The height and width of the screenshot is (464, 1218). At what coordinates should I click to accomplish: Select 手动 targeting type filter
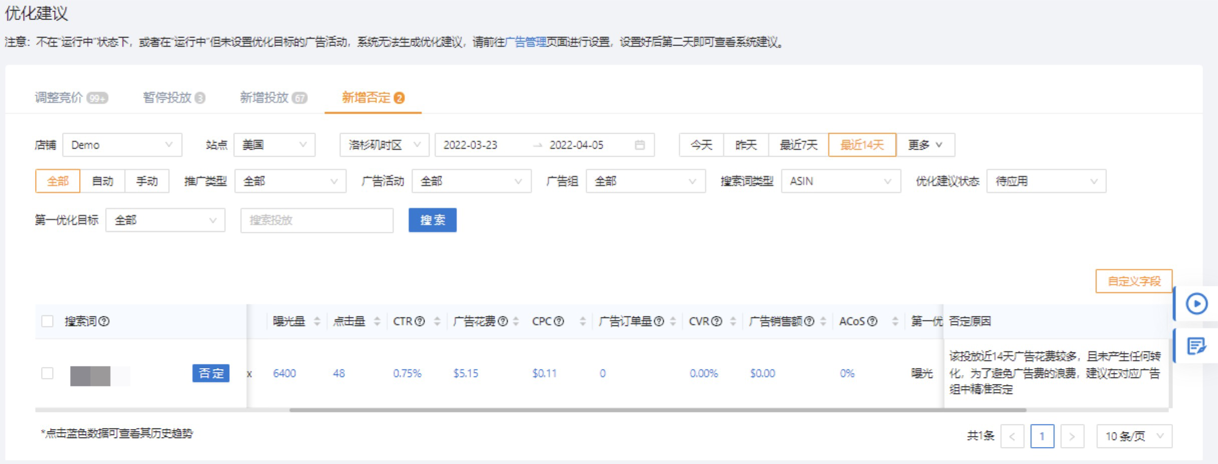[147, 182]
